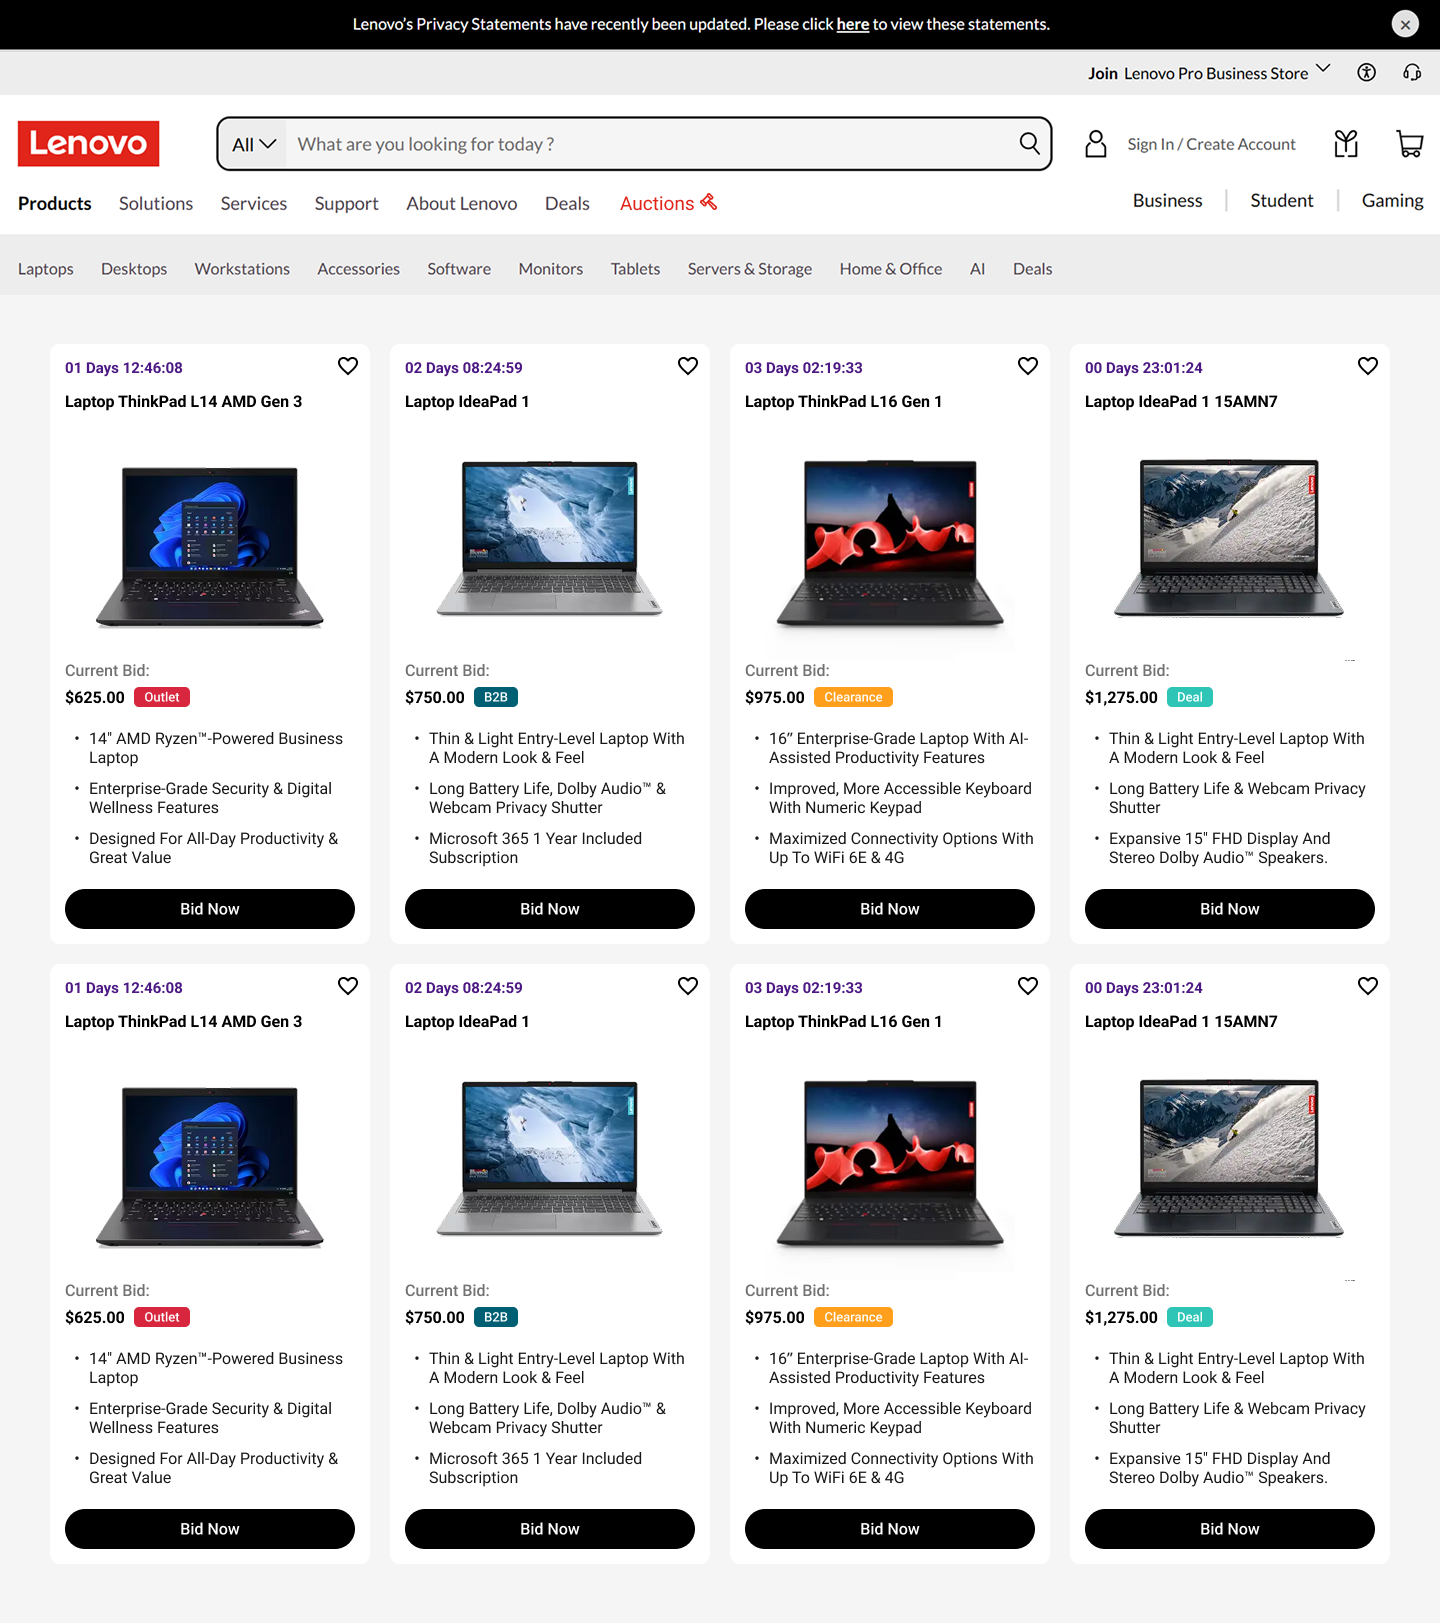Click the 'here' privacy statements link
Image resolution: width=1440 pixels, height=1623 pixels.
[x=853, y=24]
